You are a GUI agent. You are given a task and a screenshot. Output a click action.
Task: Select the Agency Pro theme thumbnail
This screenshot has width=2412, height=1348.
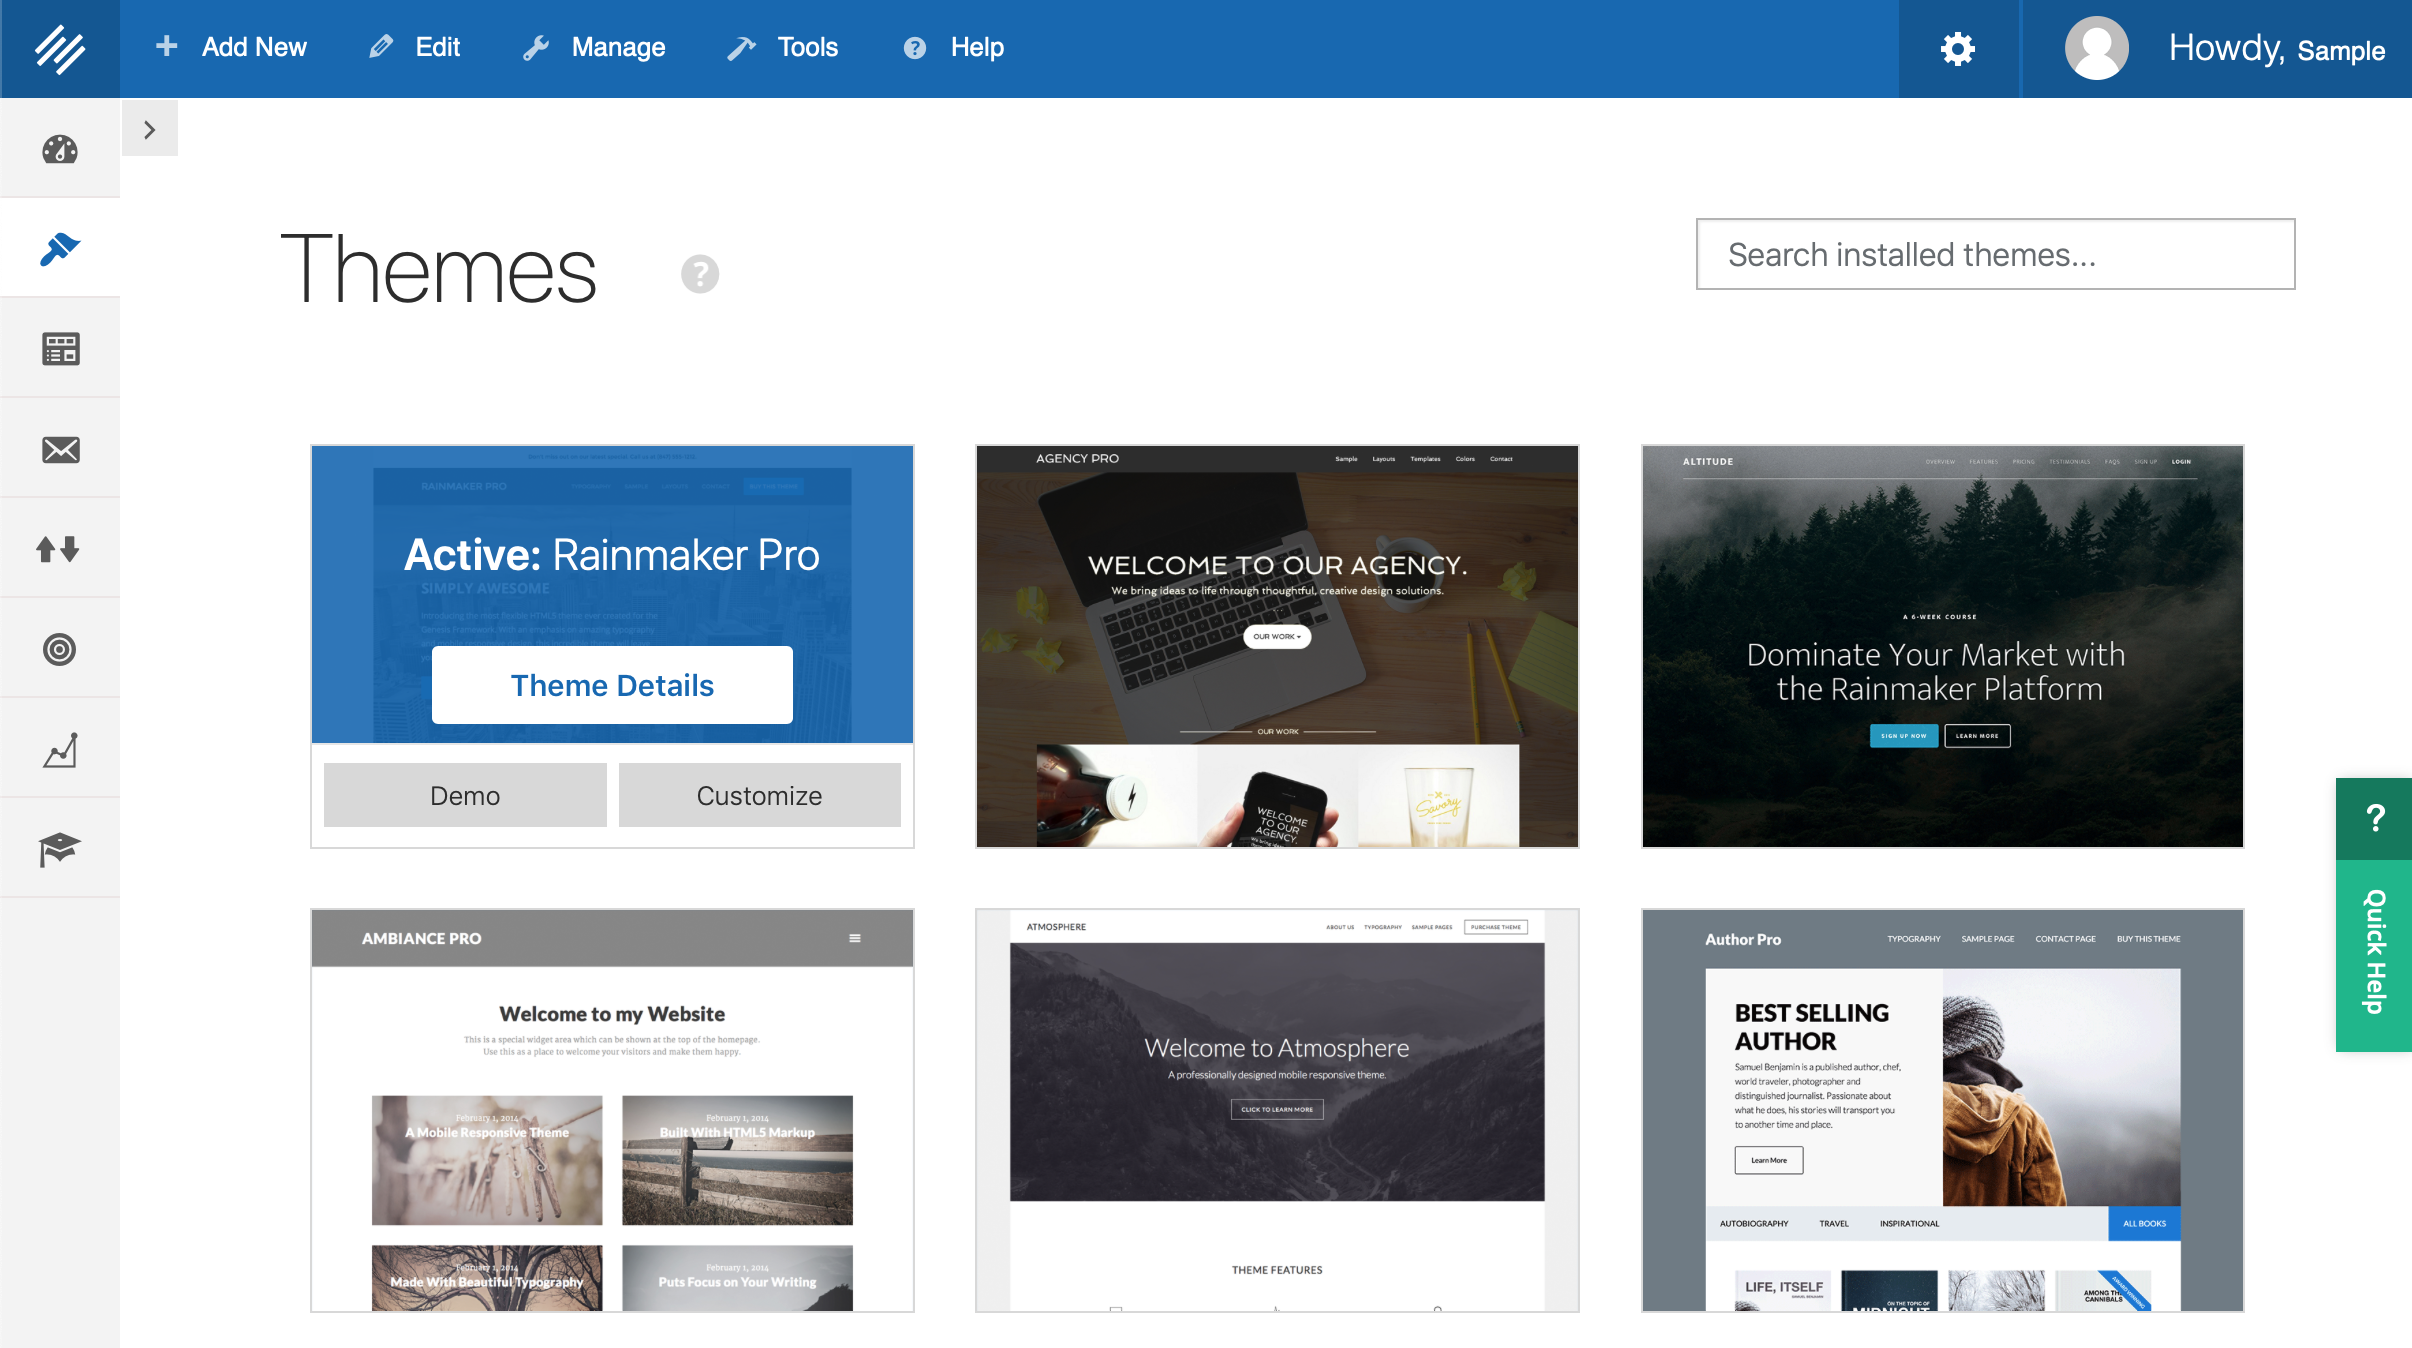coord(1277,647)
